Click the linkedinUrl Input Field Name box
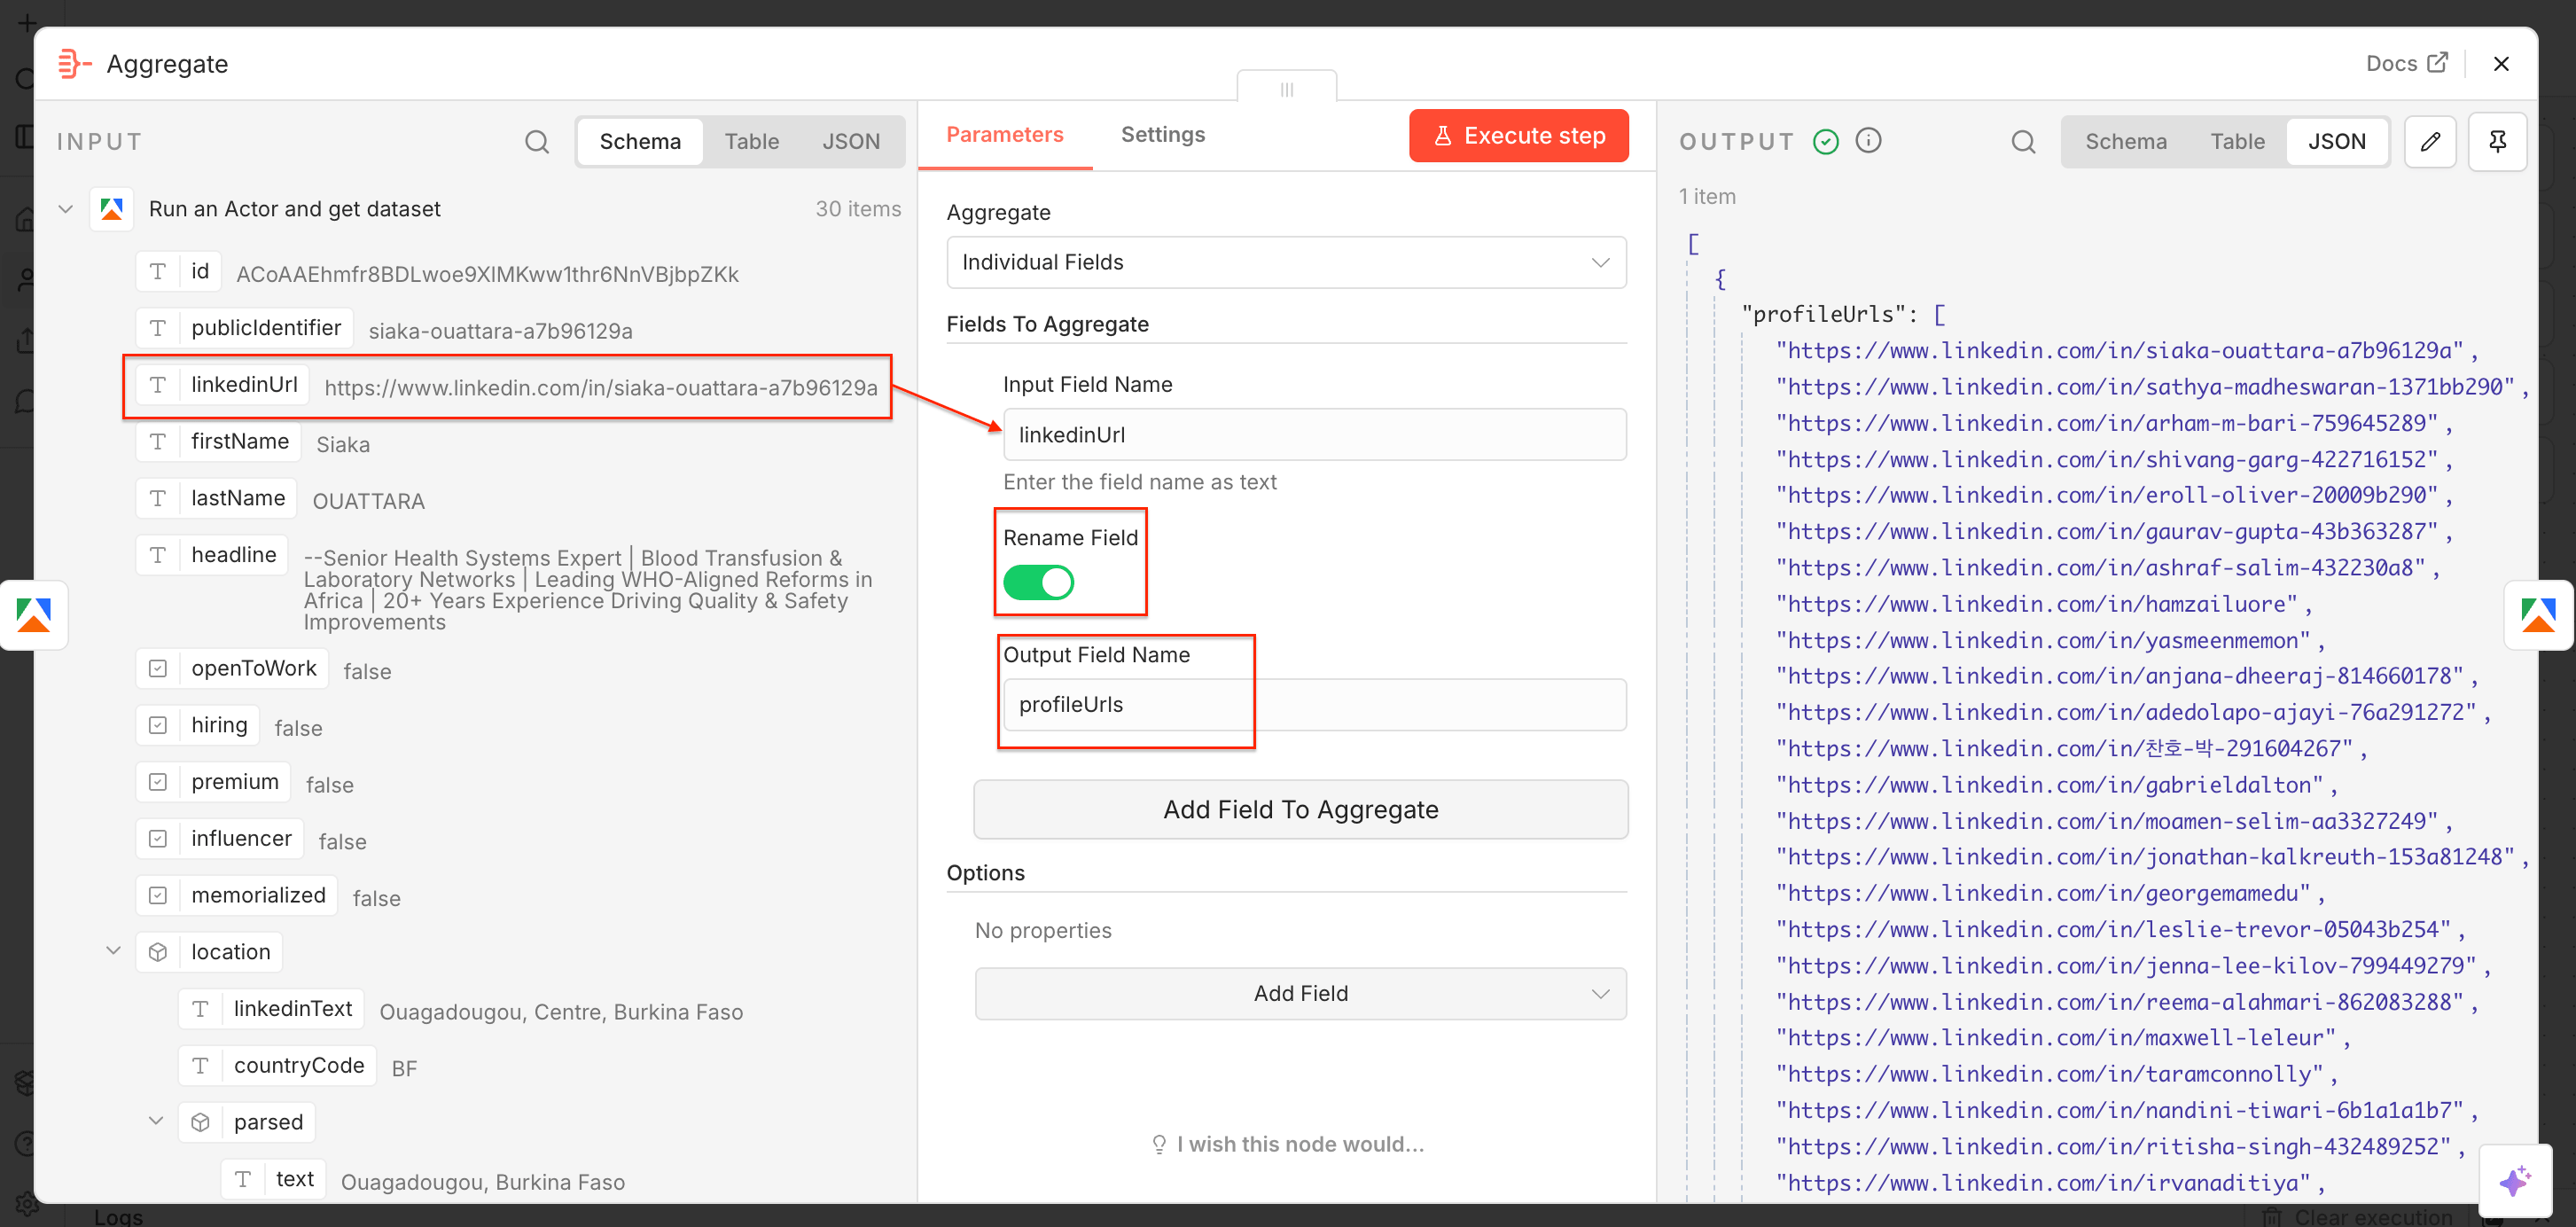This screenshot has height=1227, width=2576. coord(1314,434)
